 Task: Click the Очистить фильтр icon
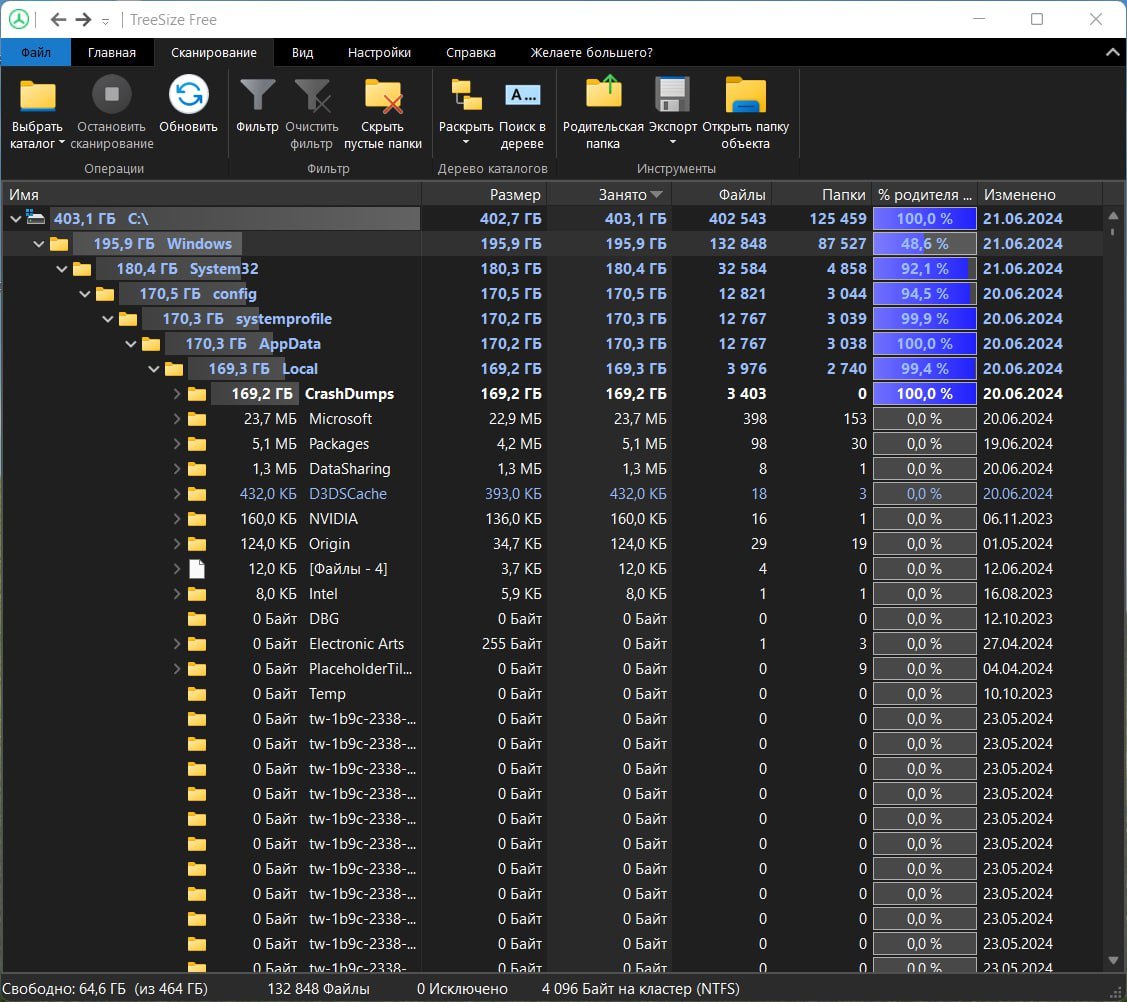(312, 95)
